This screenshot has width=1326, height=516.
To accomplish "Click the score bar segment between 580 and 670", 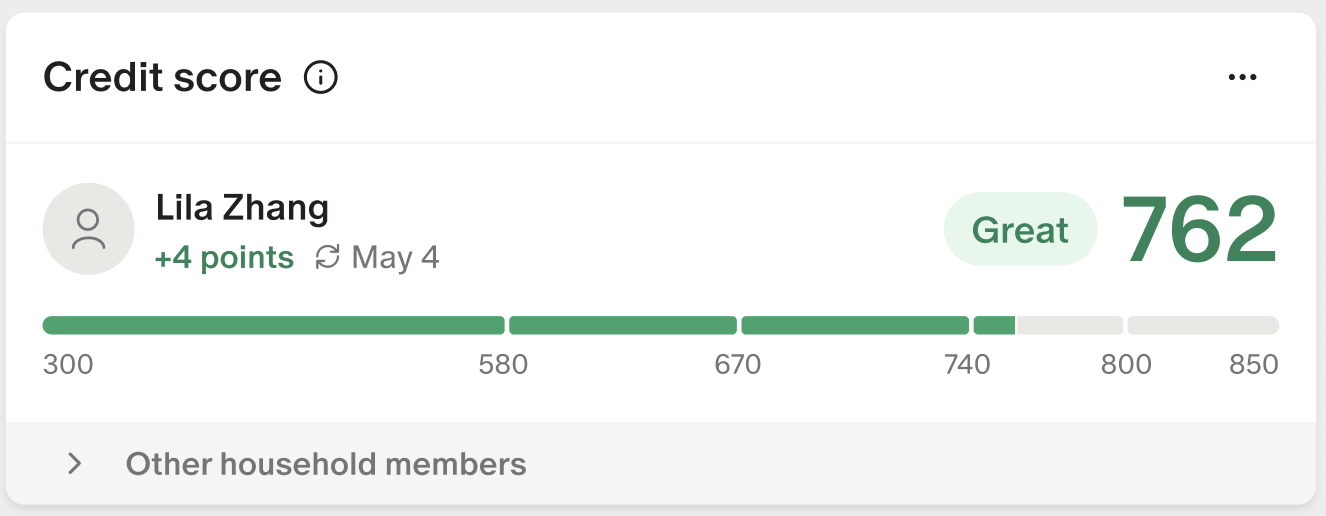I will pyautogui.click(x=623, y=325).
